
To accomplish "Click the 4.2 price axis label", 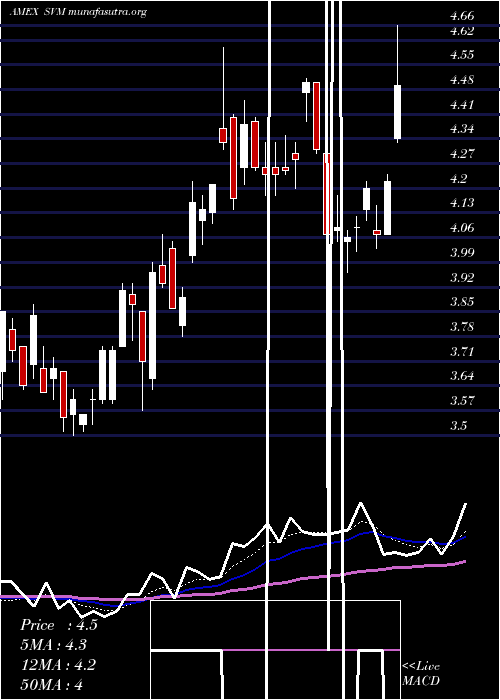I will point(458,179).
